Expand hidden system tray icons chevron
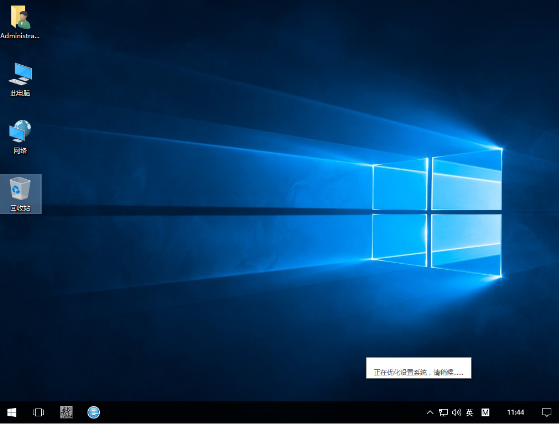 click(430, 413)
